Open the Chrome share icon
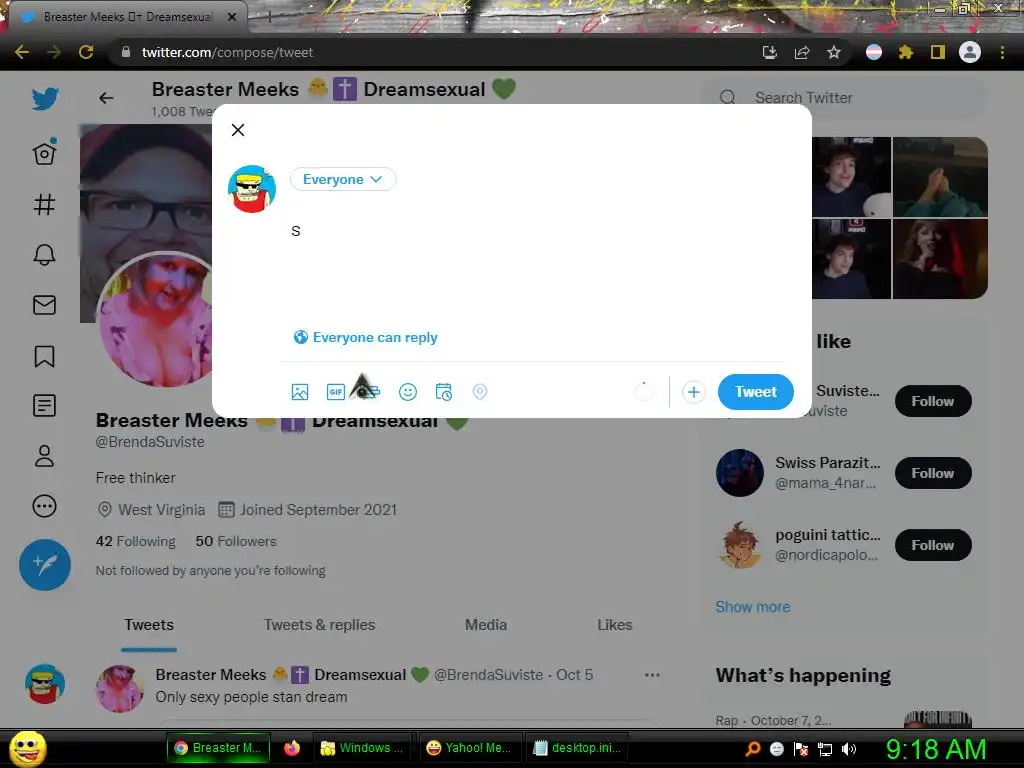Screen dimensions: 1024x768 (x=802, y=52)
